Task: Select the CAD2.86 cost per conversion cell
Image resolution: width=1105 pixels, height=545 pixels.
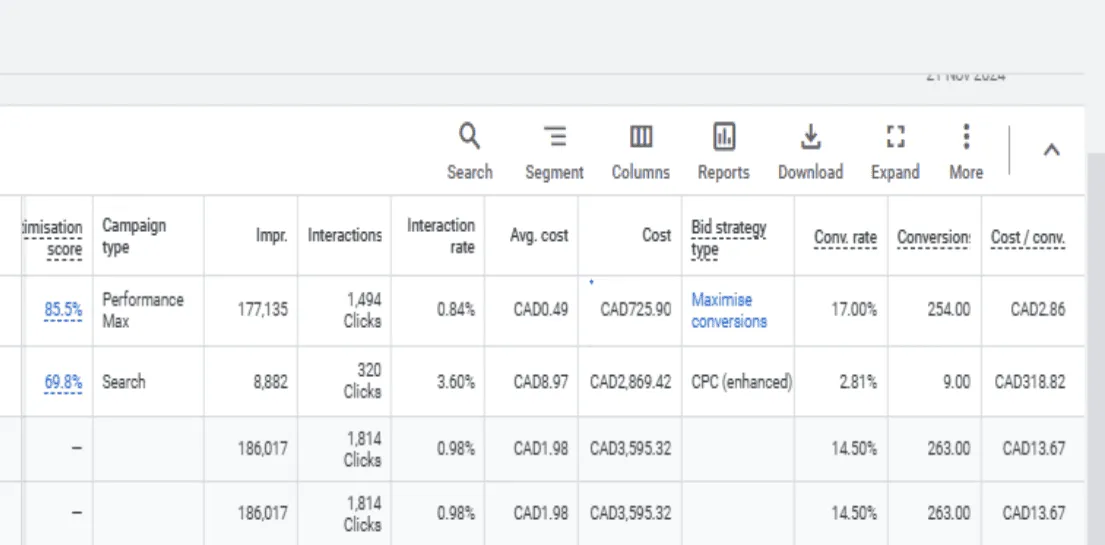Action: tap(1033, 311)
